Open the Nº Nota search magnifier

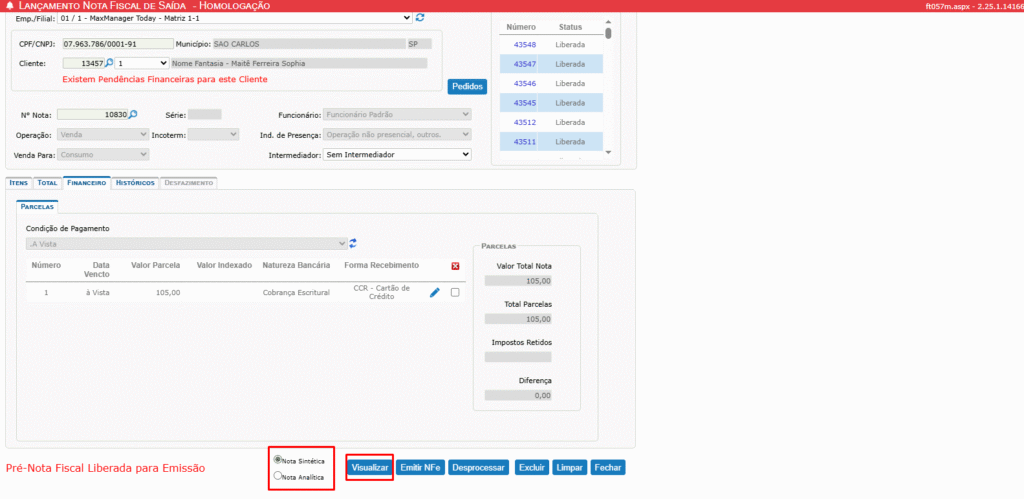[133, 115]
